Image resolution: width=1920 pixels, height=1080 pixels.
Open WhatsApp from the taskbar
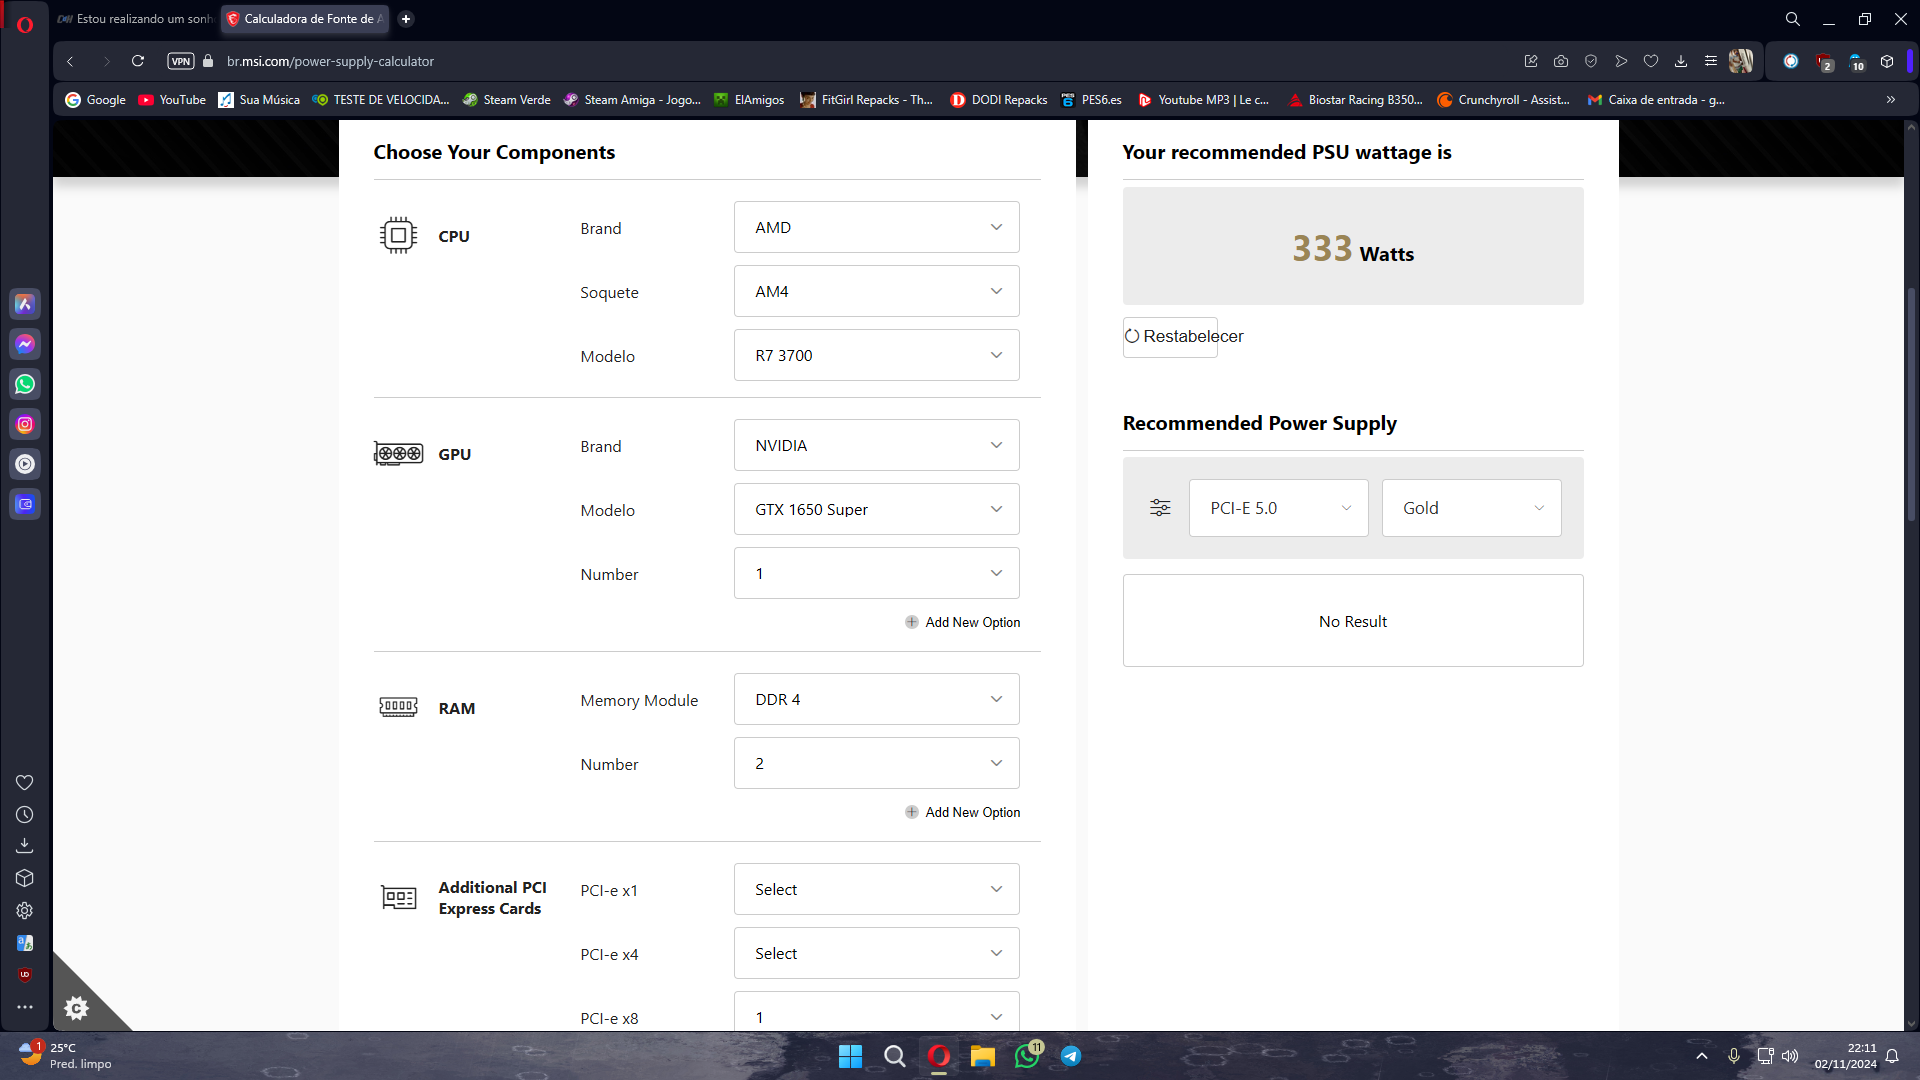click(1027, 1056)
